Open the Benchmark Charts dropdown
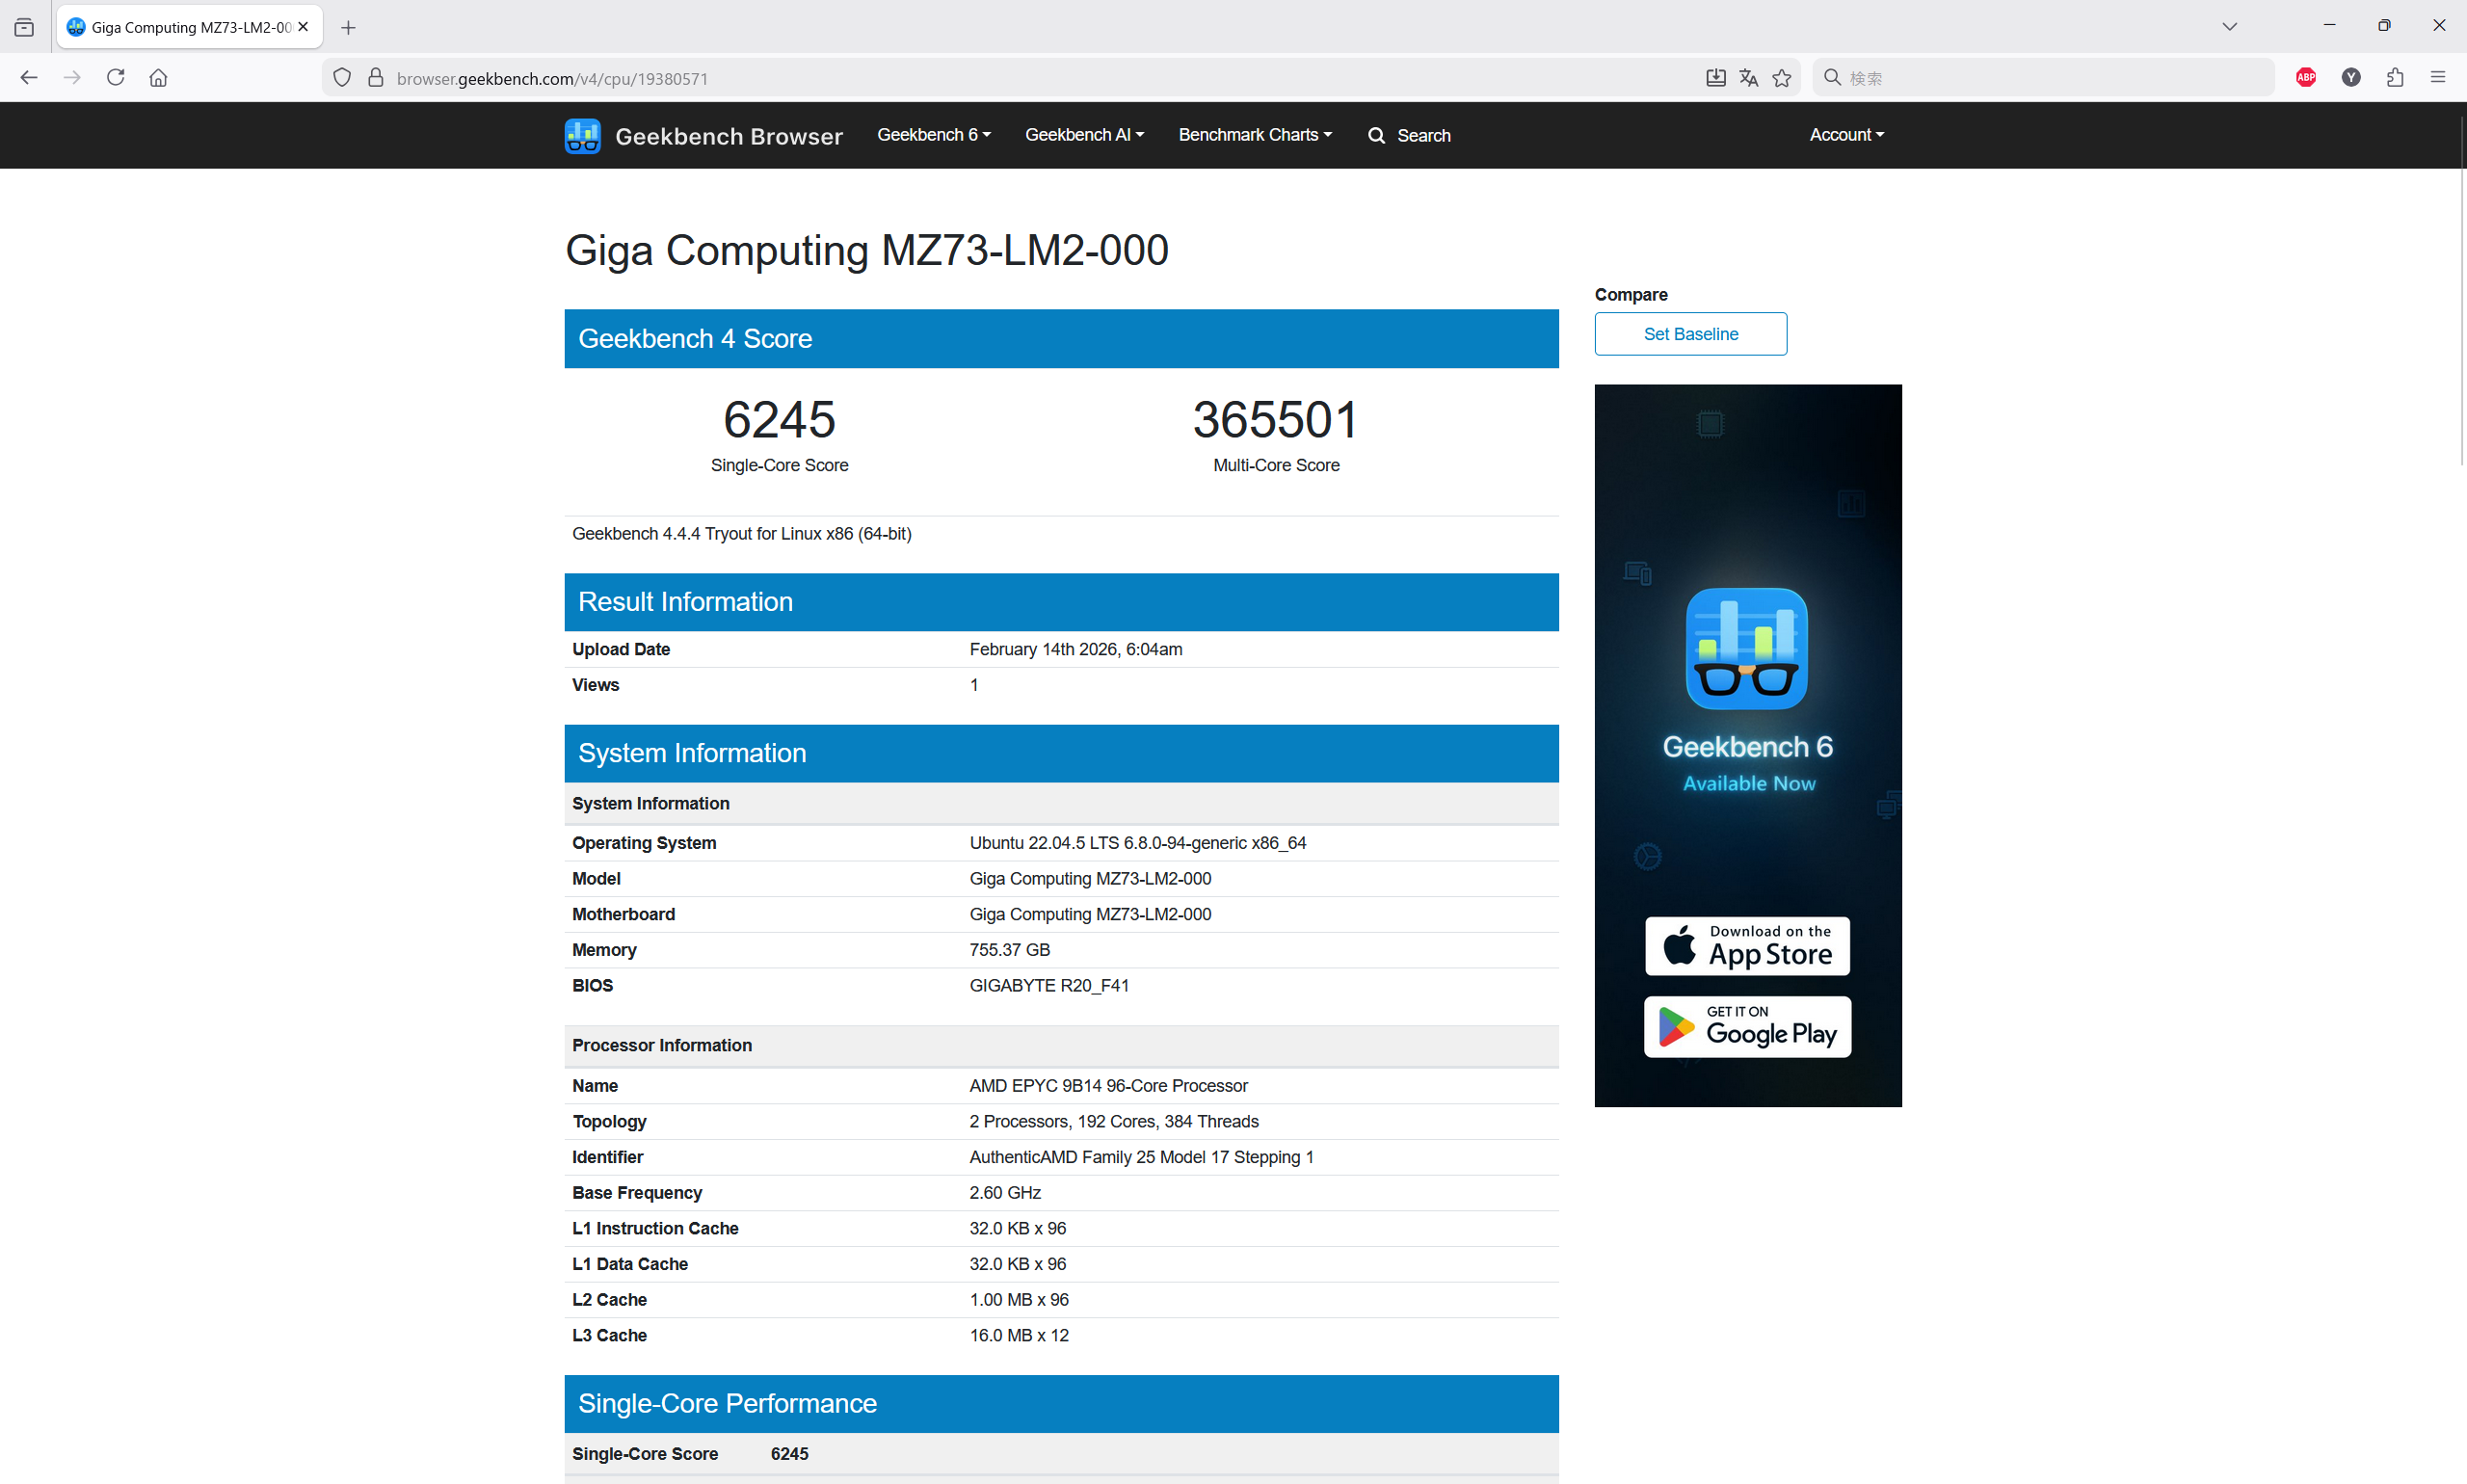The image size is (2467, 1484). tap(1254, 135)
